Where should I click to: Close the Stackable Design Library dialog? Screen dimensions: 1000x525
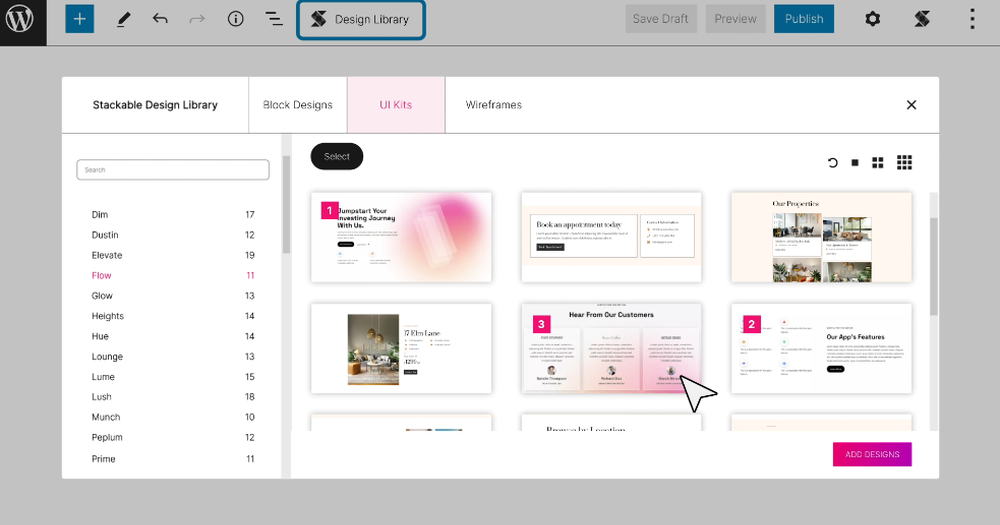[x=911, y=105]
